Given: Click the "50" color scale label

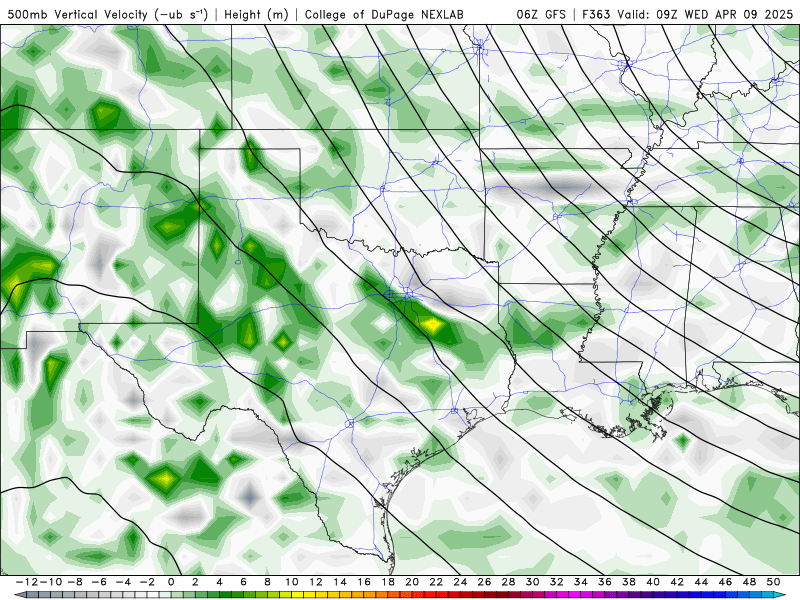Looking at the screenshot, I should coord(773,582).
